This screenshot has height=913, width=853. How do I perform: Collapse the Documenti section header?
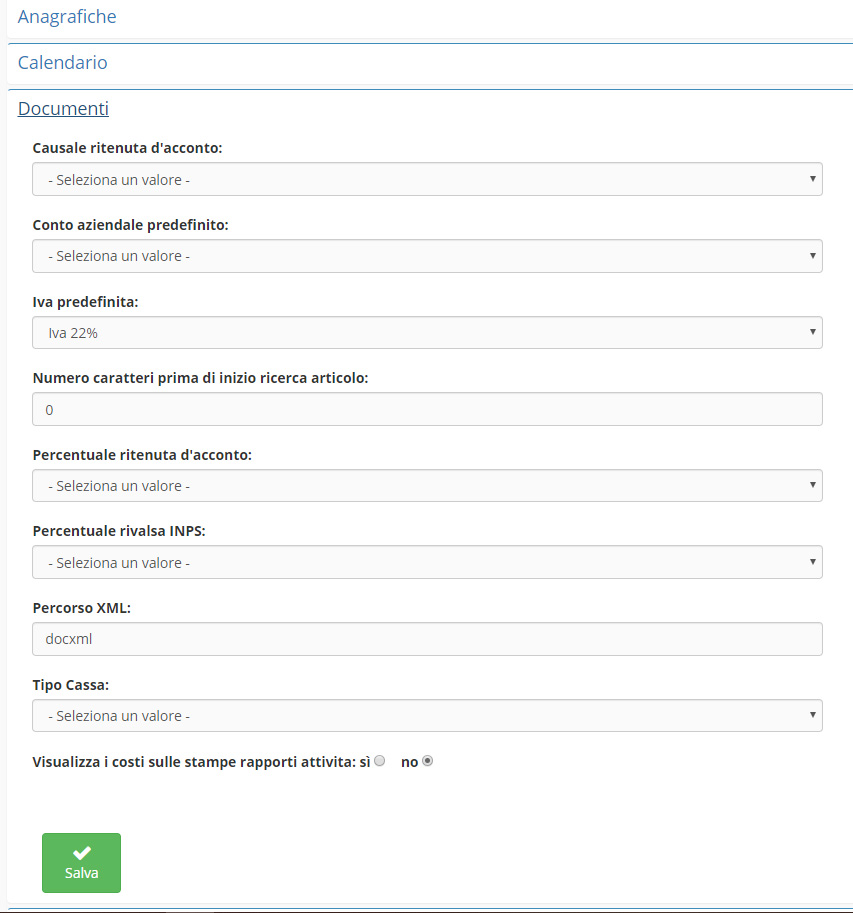[x=63, y=109]
